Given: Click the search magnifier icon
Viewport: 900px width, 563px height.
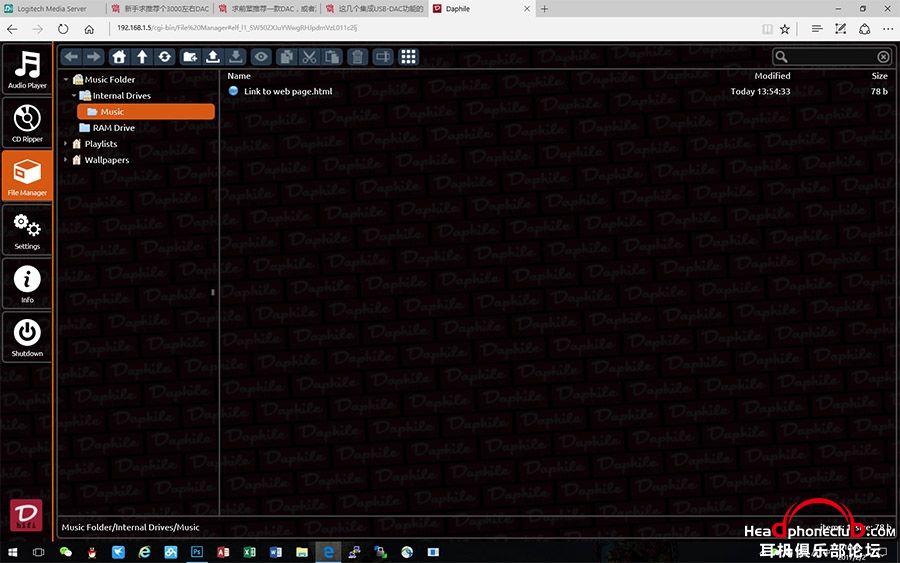Looking at the screenshot, I should tap(781, 57).
